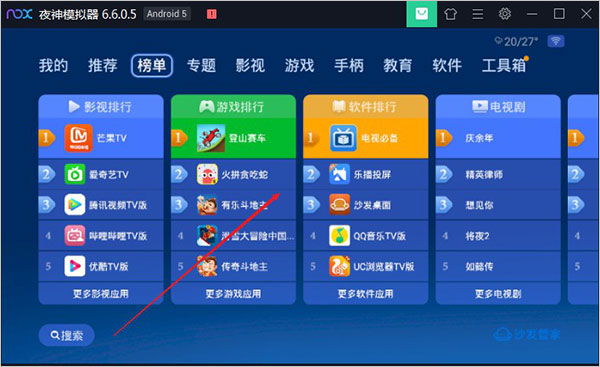This screenshot has height=367, width=600.
Task: Open the 滑雪大冒险中国 game icon
Action: tap(207, 236)
